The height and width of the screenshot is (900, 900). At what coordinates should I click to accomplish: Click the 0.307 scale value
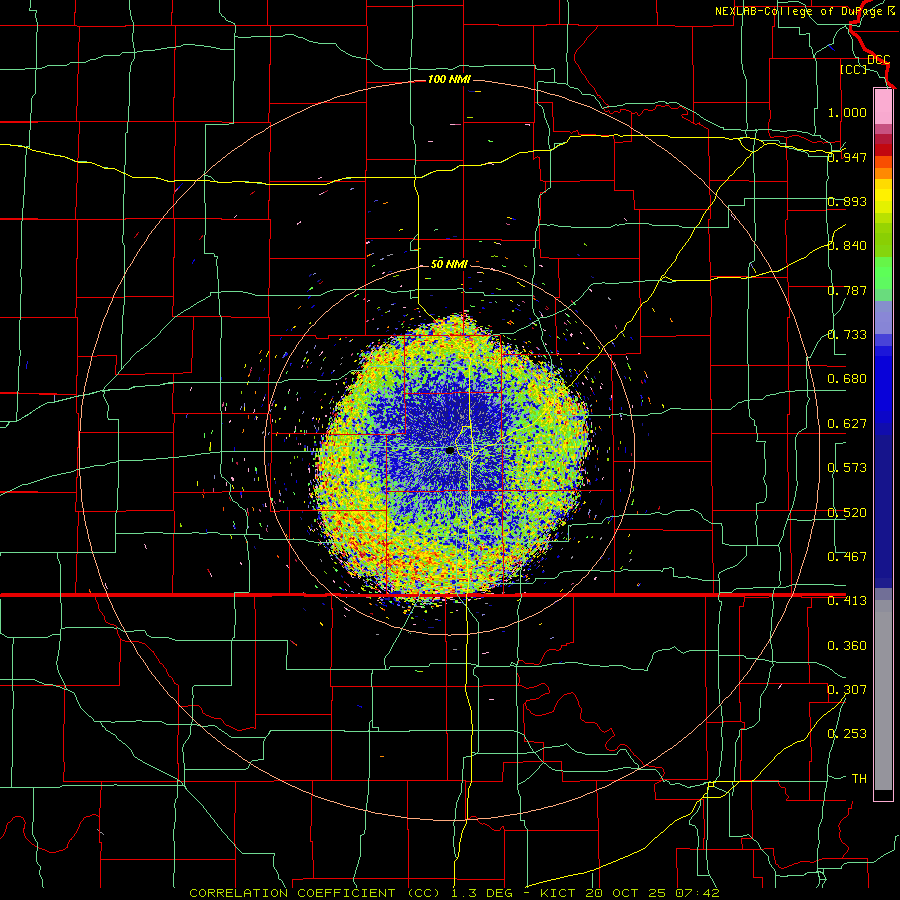847,690
